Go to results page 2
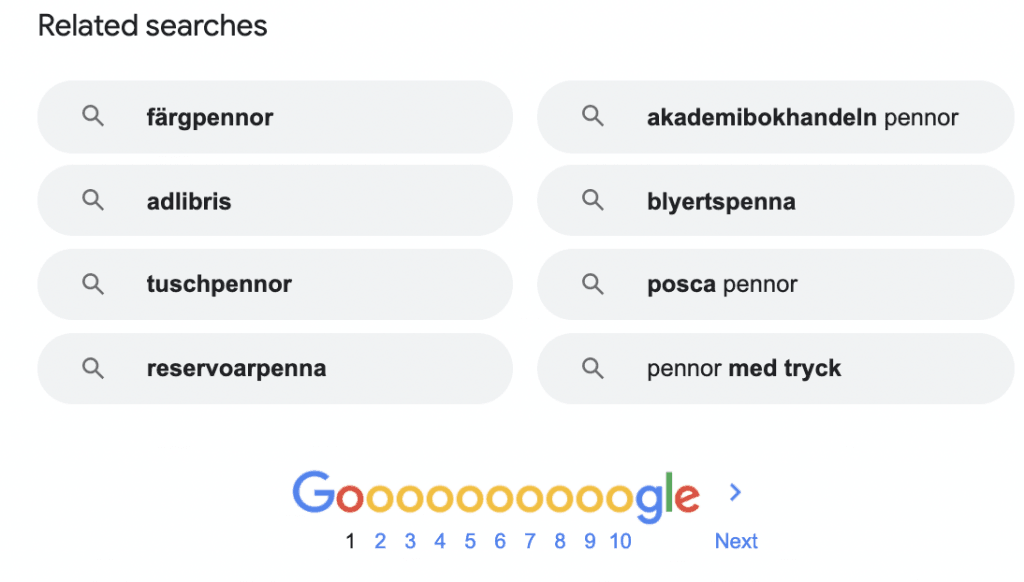The image size is (1024, 582). (x=380, y=541)
